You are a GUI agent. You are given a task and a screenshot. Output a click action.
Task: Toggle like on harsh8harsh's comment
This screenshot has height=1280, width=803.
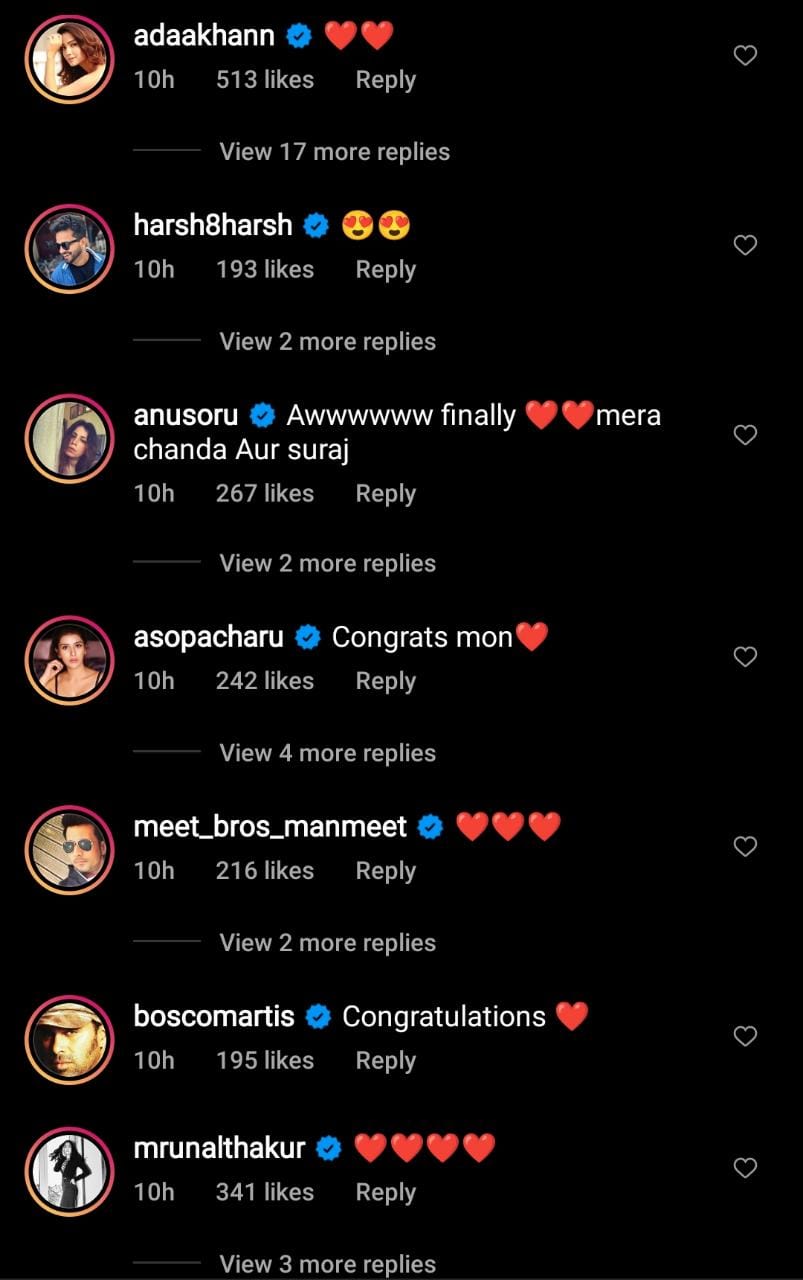(745, 245)
